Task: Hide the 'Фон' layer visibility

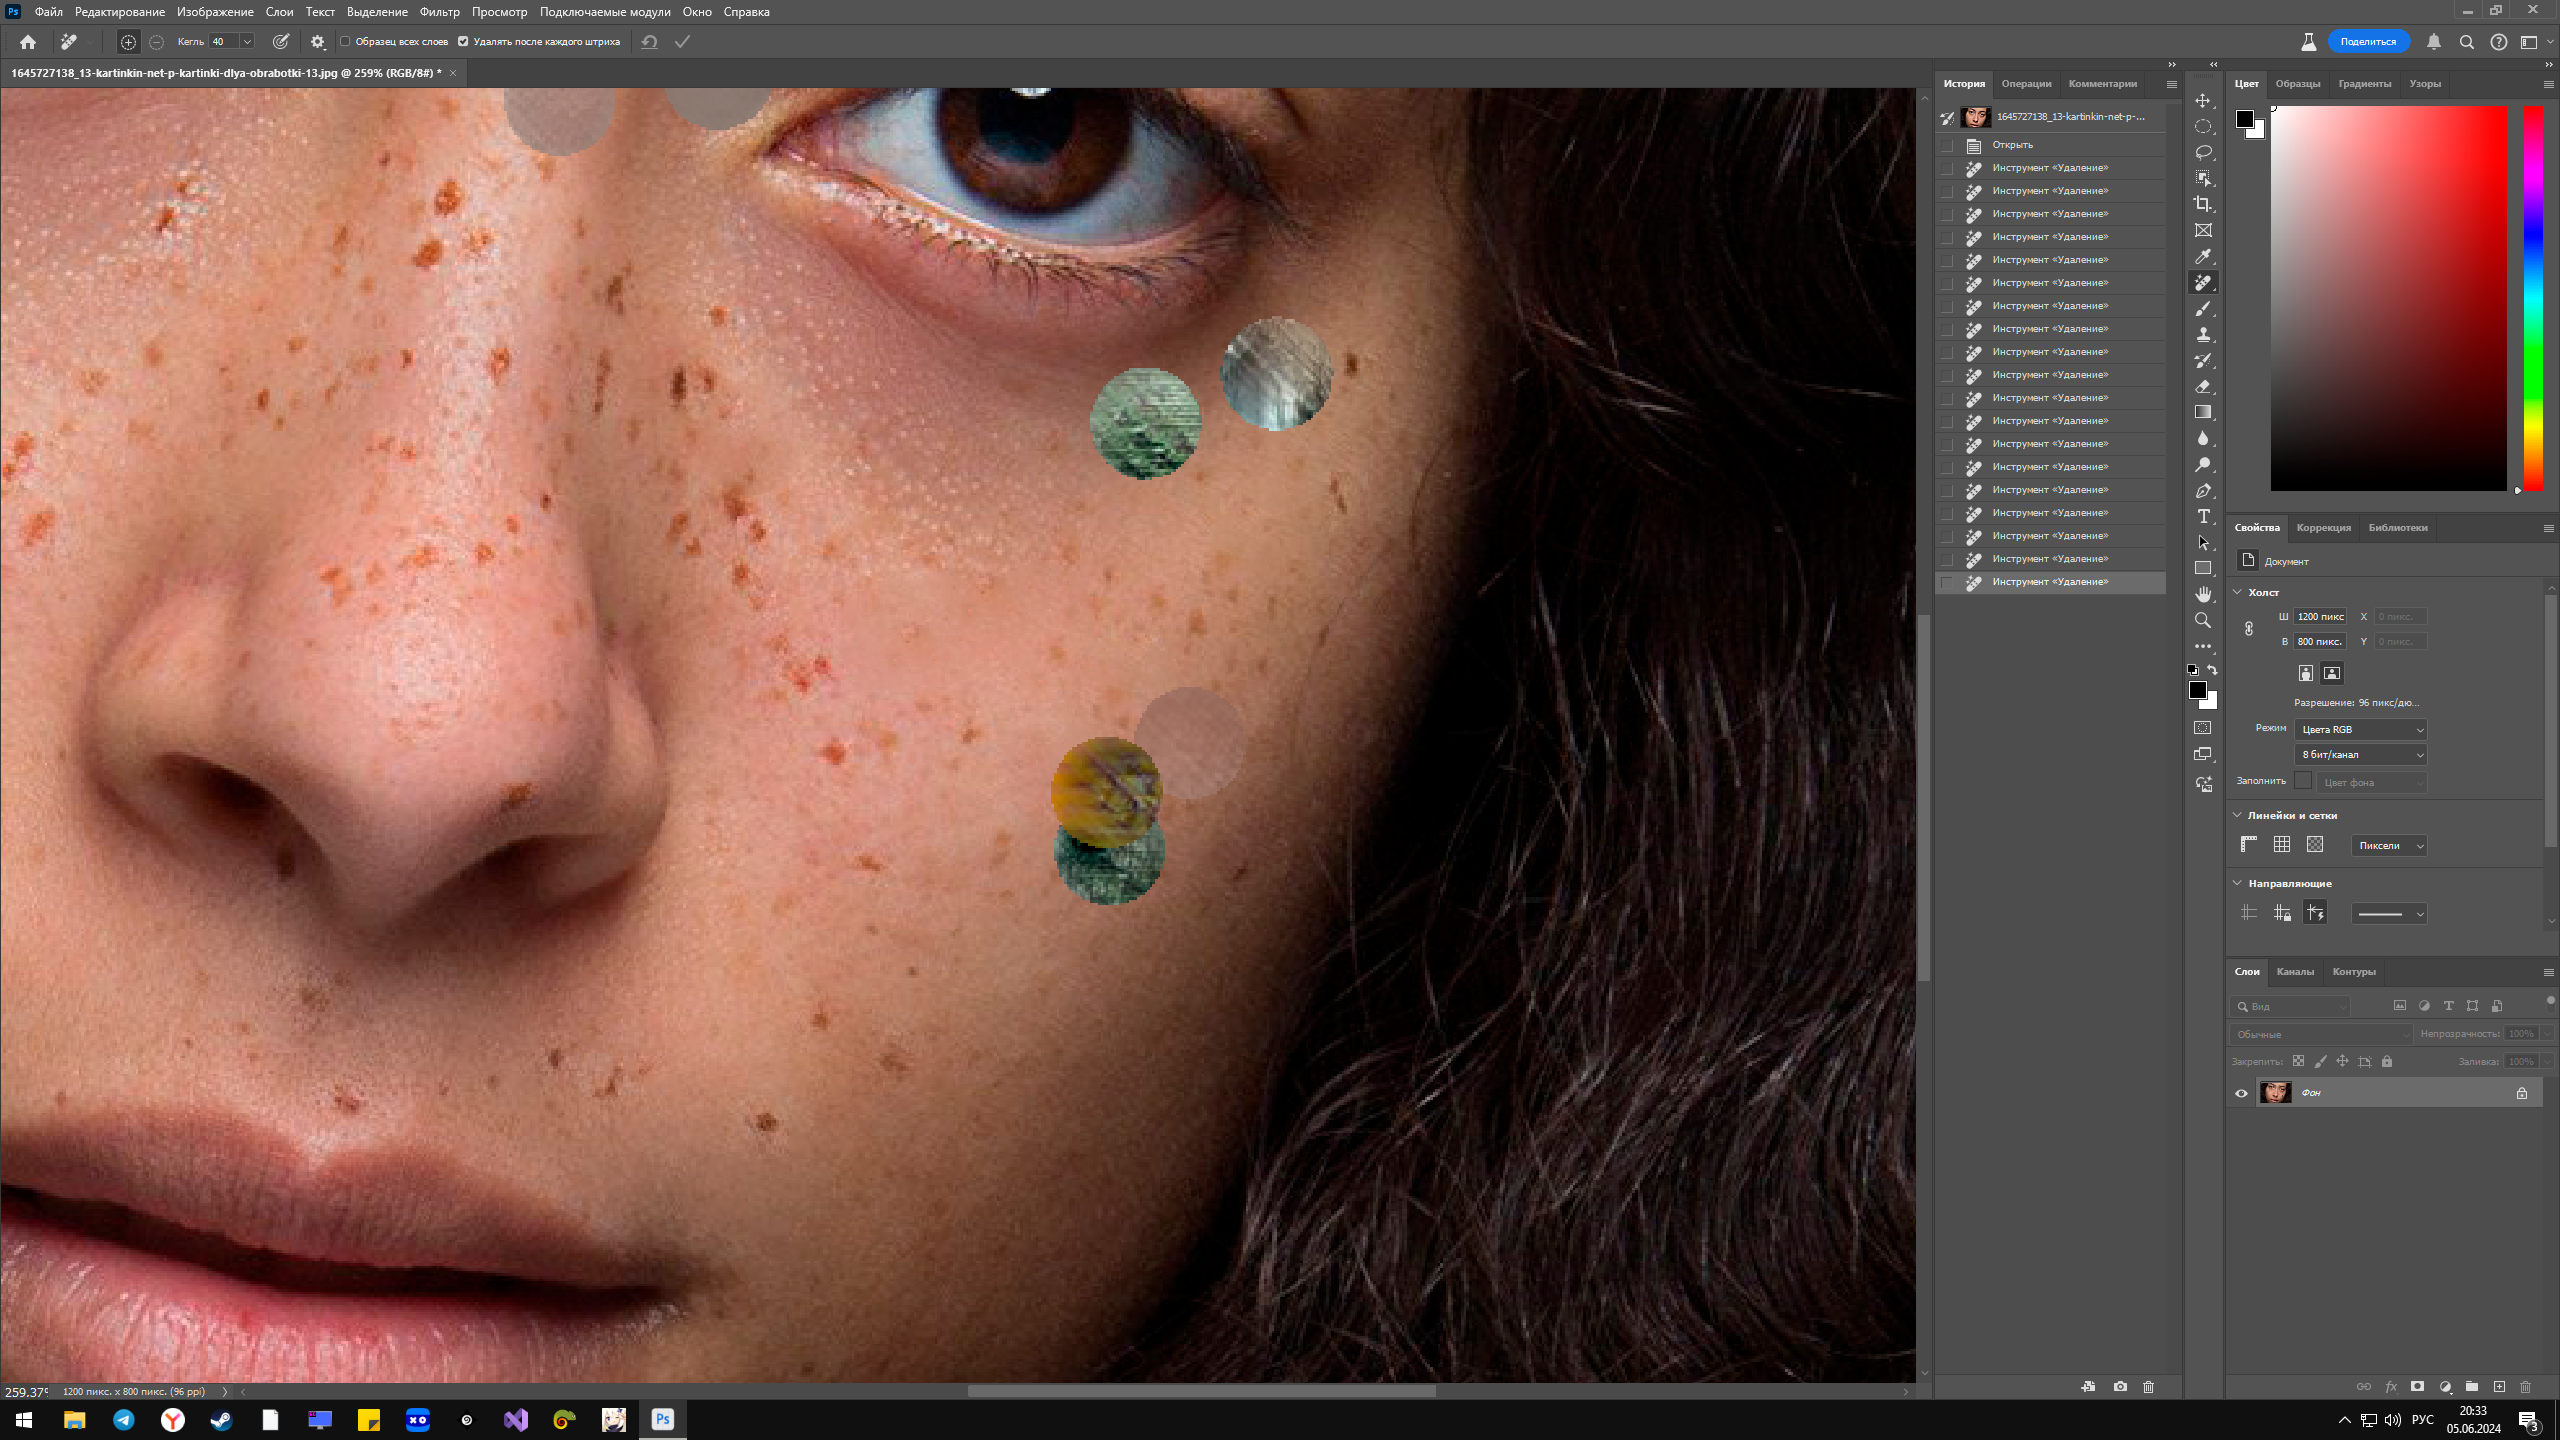Action: 2241,1092
